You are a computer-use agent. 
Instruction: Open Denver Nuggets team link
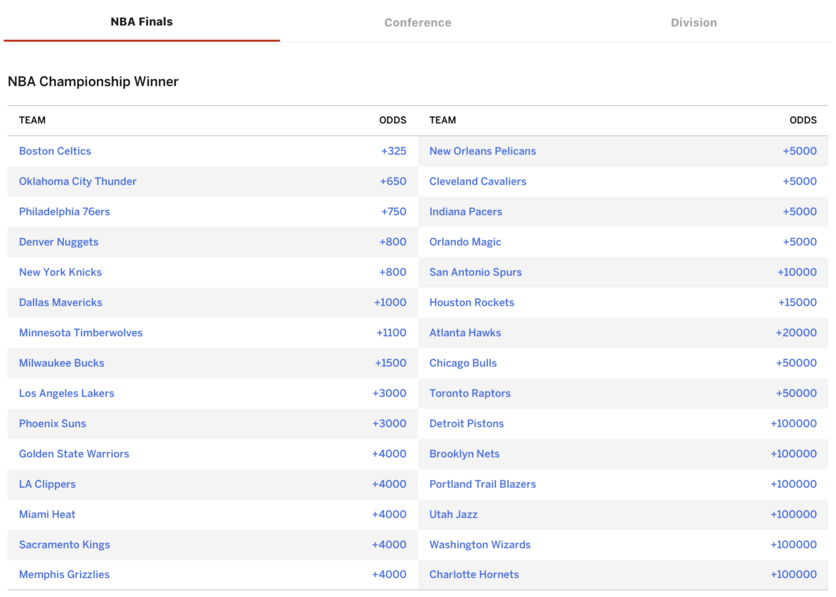click(59, 242)
